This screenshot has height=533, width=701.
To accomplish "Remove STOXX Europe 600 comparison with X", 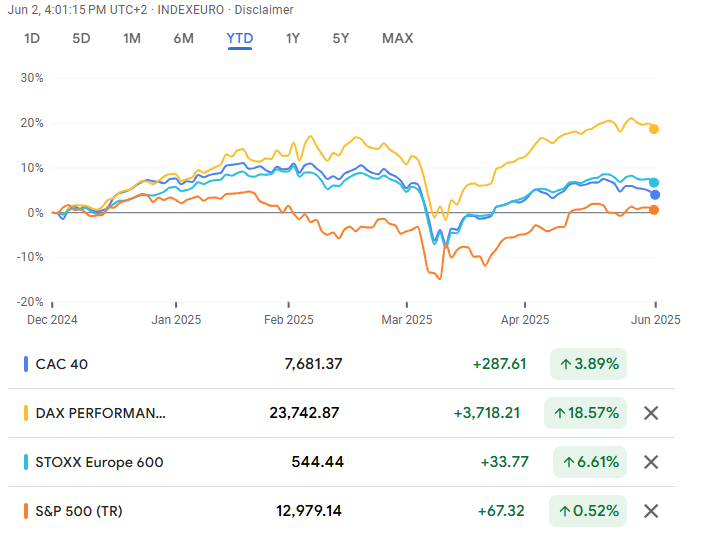I will (651, 462).
